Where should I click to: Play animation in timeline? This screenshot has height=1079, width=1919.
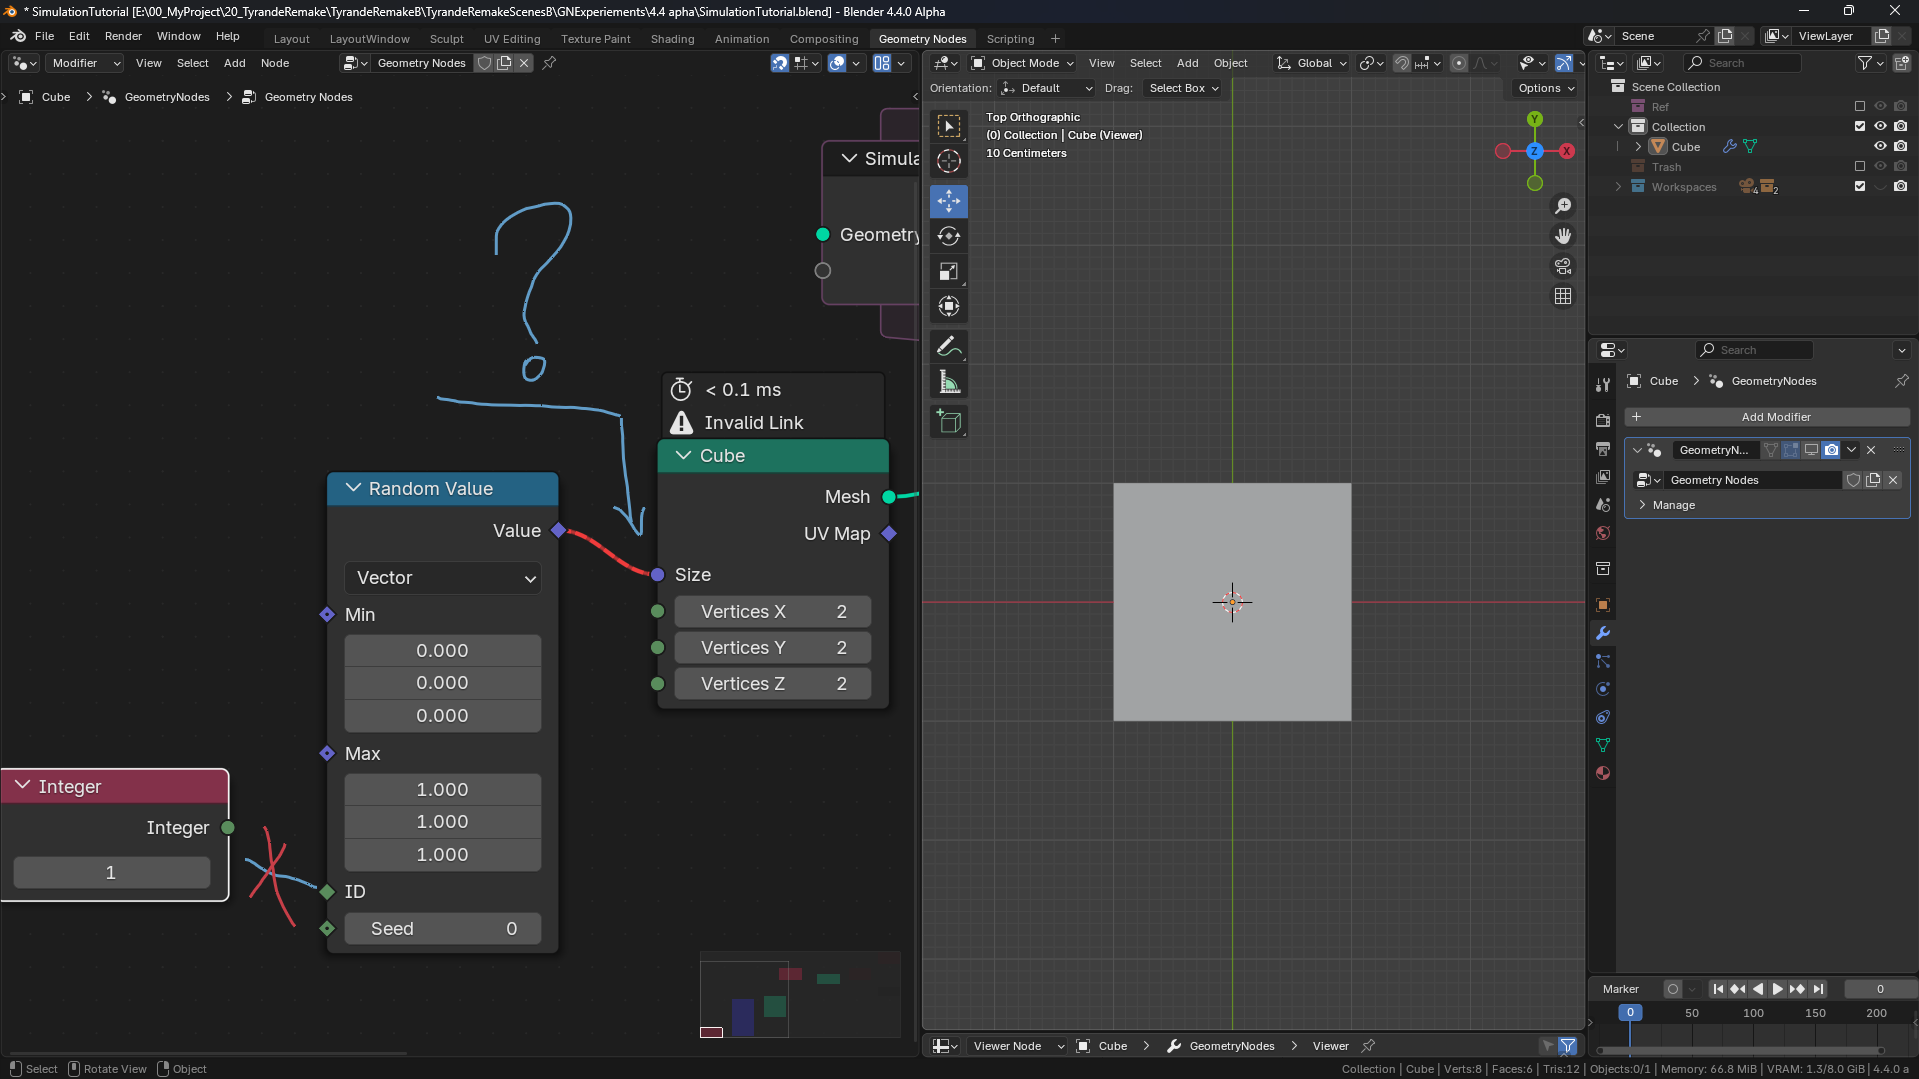[1778, 989]
